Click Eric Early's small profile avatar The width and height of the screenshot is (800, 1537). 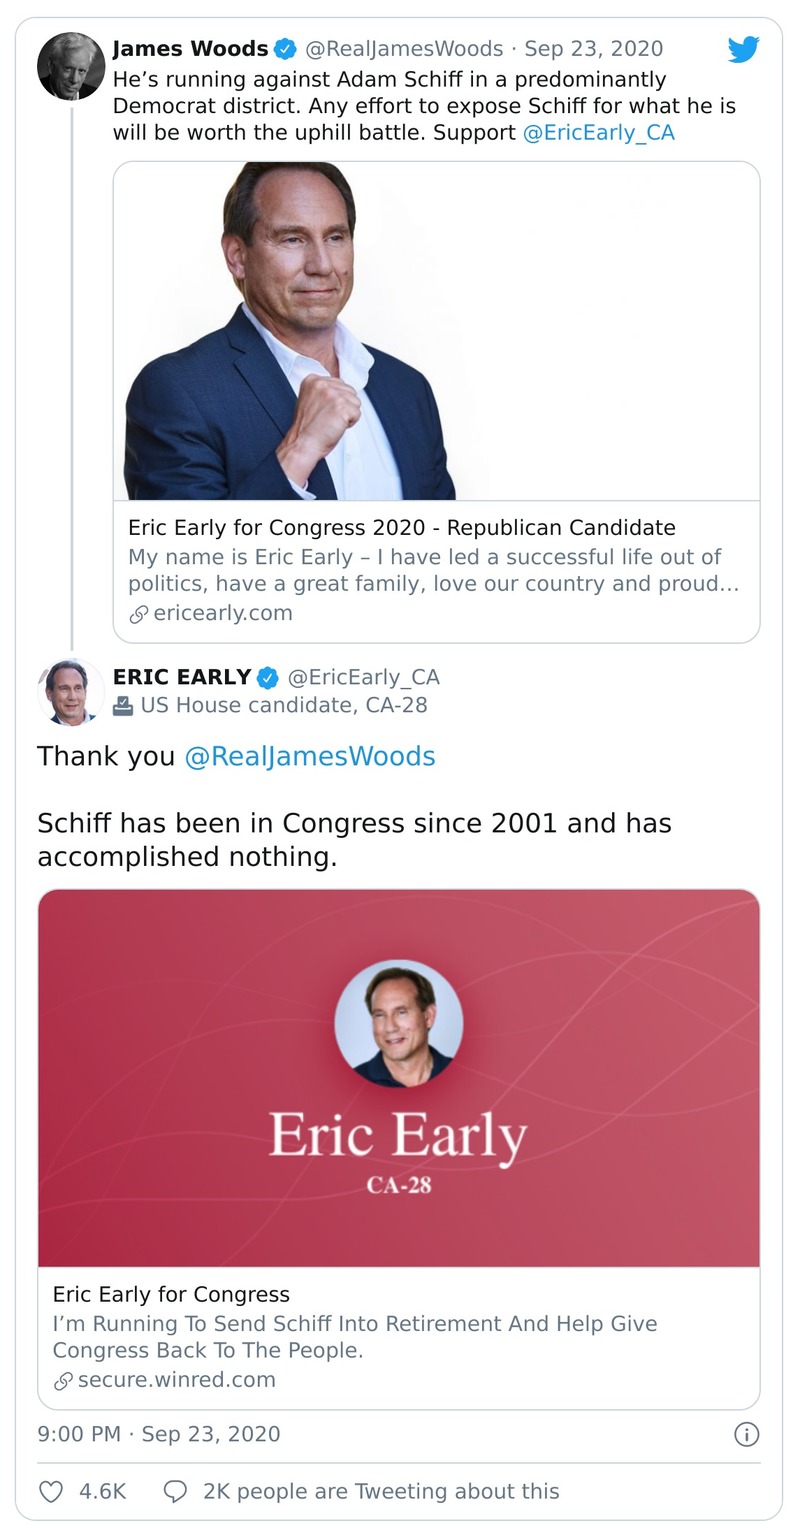coord(71,691)
